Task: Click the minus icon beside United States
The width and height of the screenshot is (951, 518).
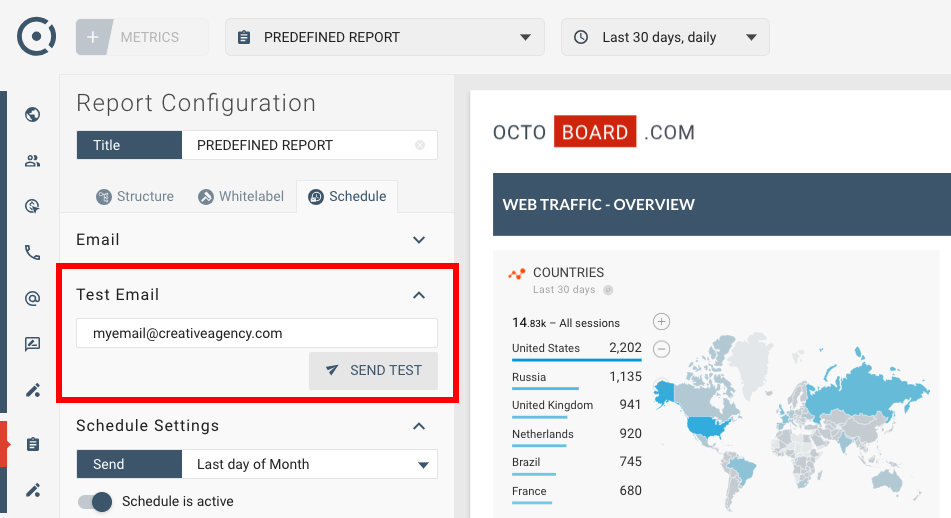Action: point(661,349)
